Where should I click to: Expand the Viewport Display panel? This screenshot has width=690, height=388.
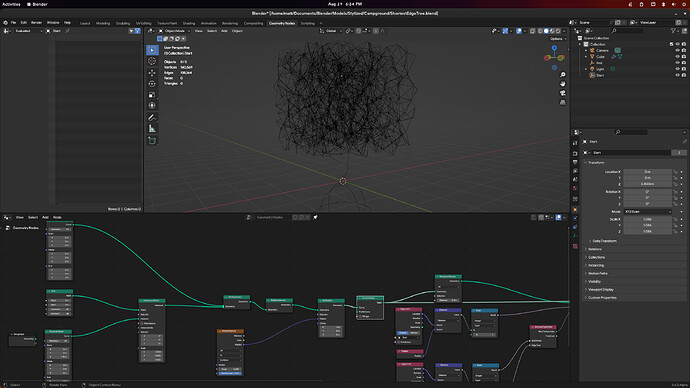tap(600, 290)
